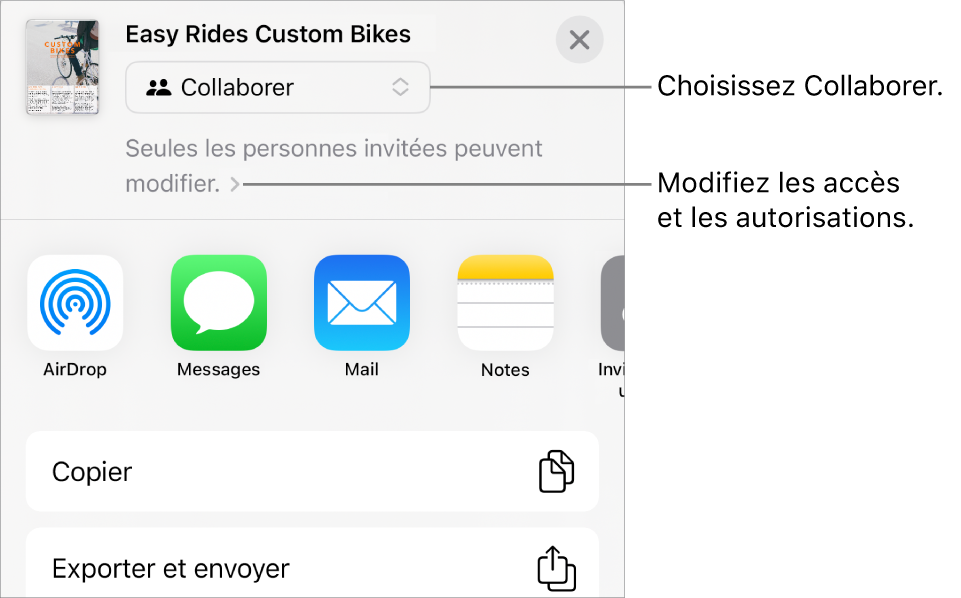This screenshot has width=961, height=598.
Task: Share via the Messages app icon
Action: point(218,302)
